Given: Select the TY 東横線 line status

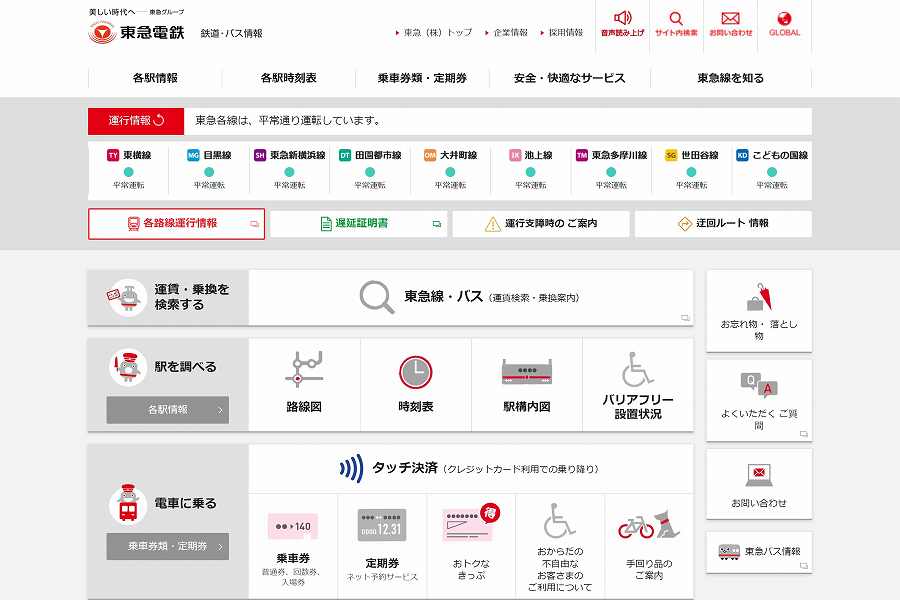Looking at the screenshot, I should pos(129,170).
